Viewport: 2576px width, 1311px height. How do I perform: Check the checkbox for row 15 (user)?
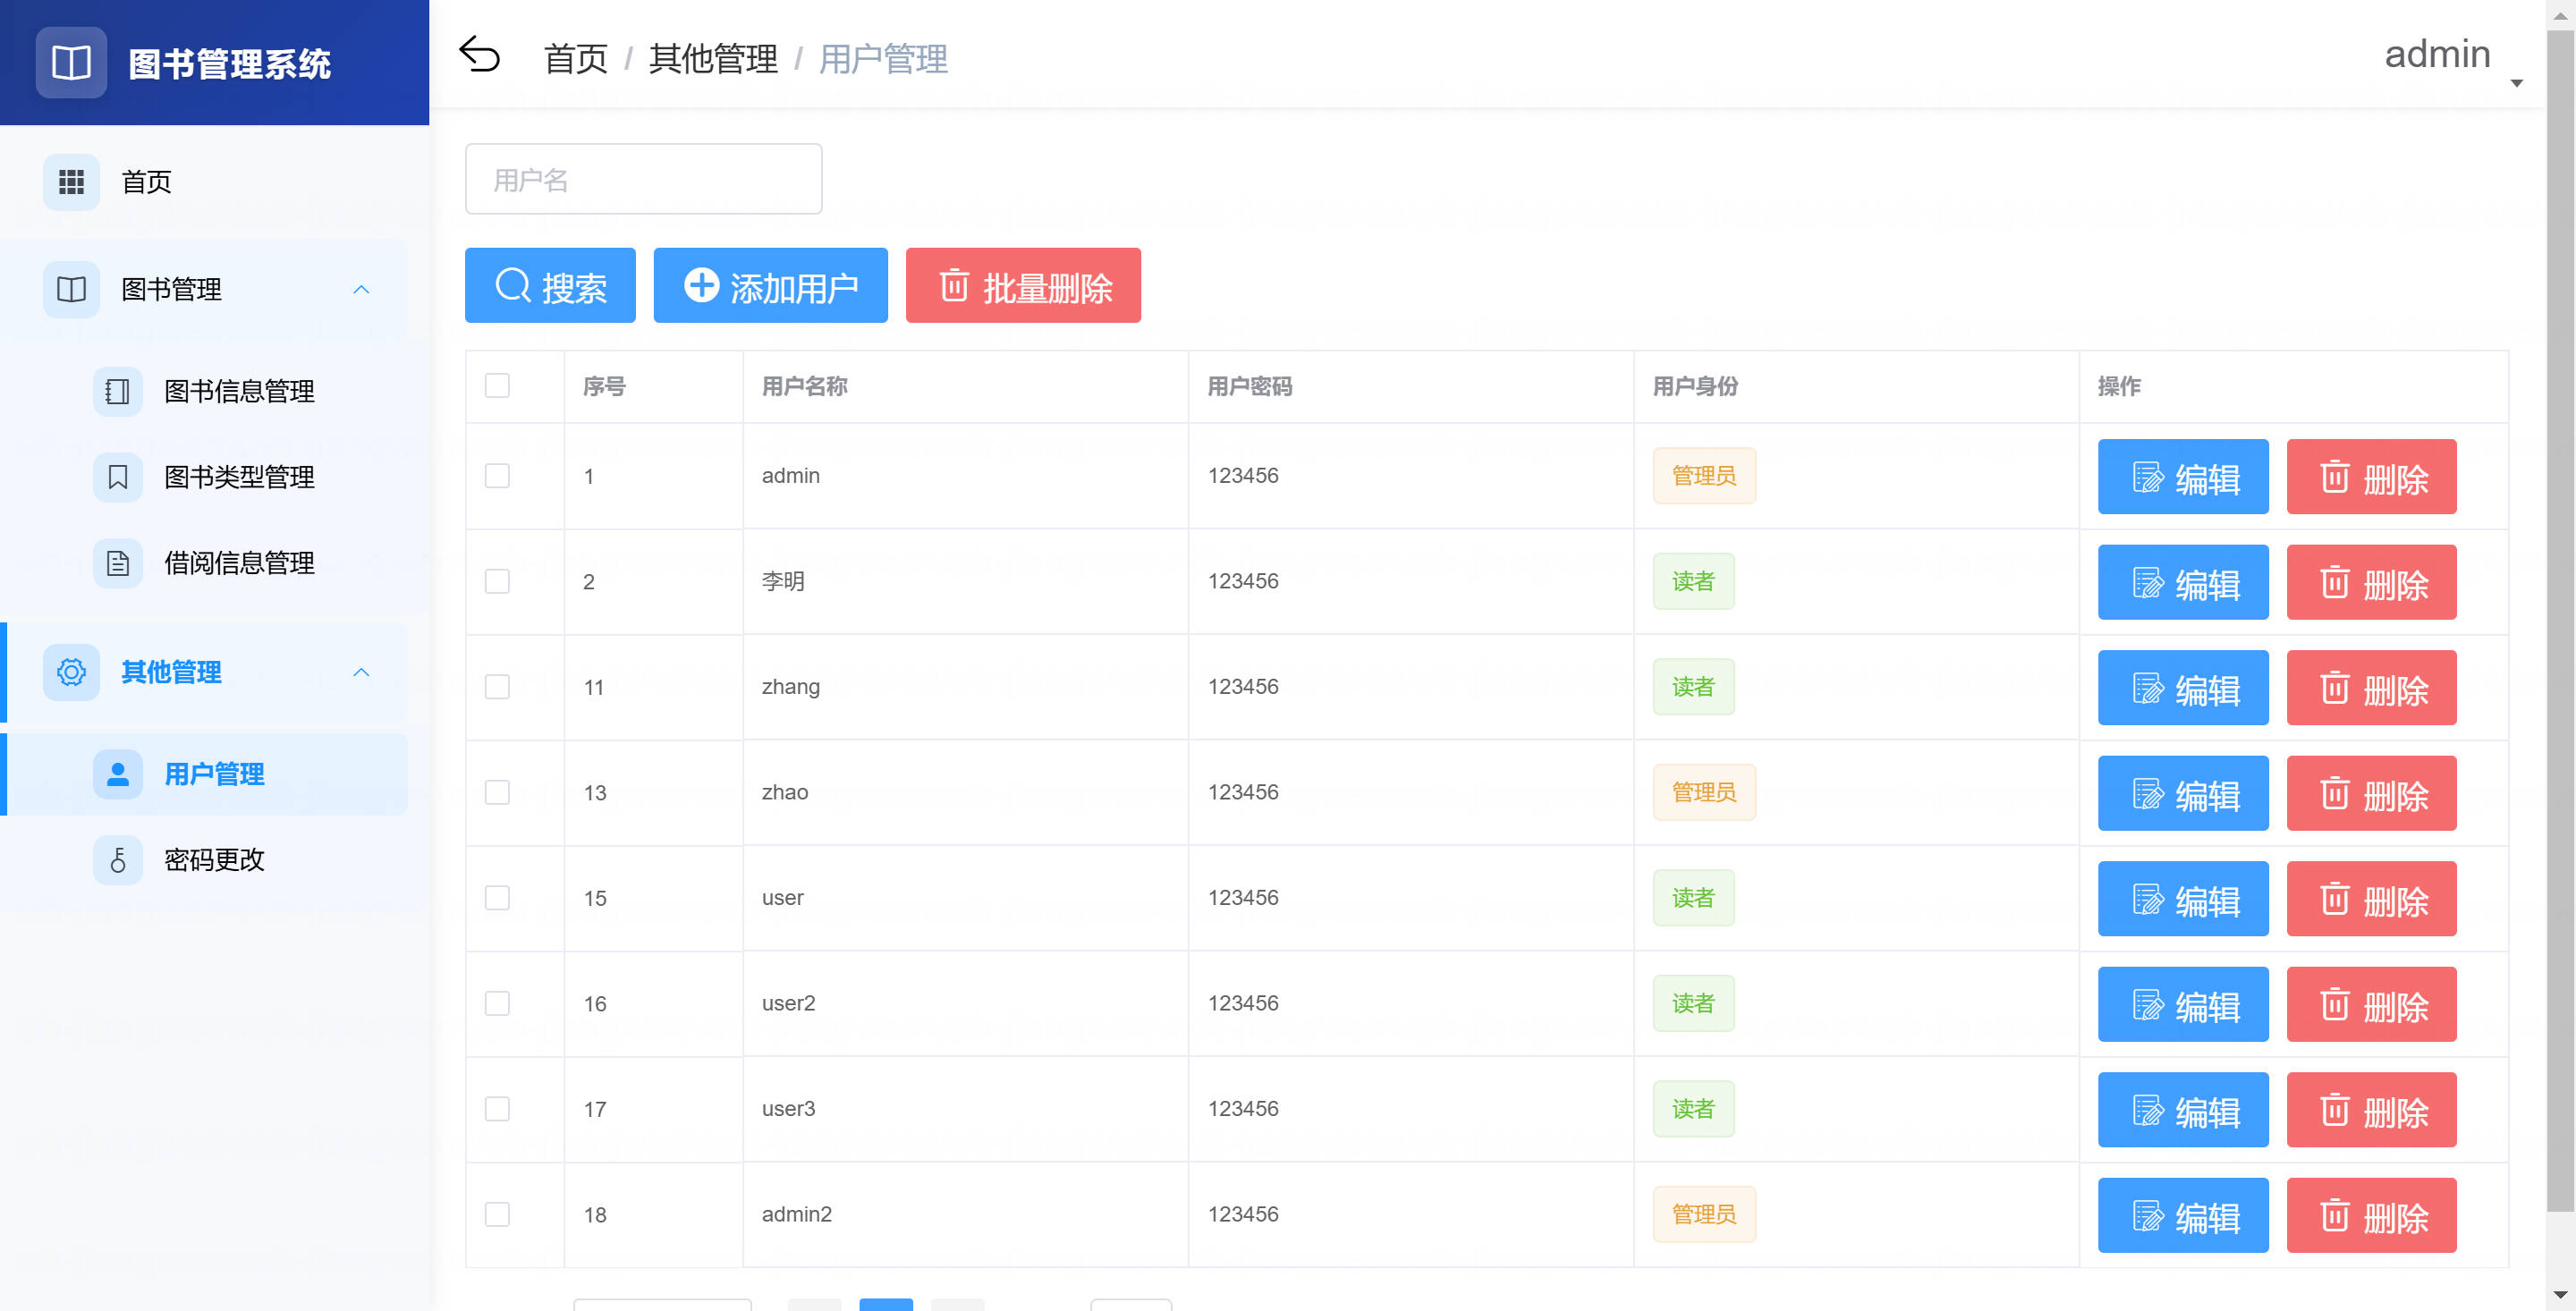497,898
